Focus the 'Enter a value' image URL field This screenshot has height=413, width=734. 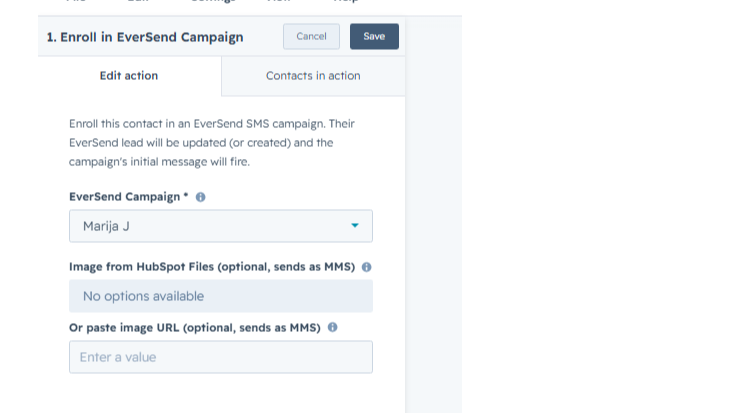[x=221, y=357]
